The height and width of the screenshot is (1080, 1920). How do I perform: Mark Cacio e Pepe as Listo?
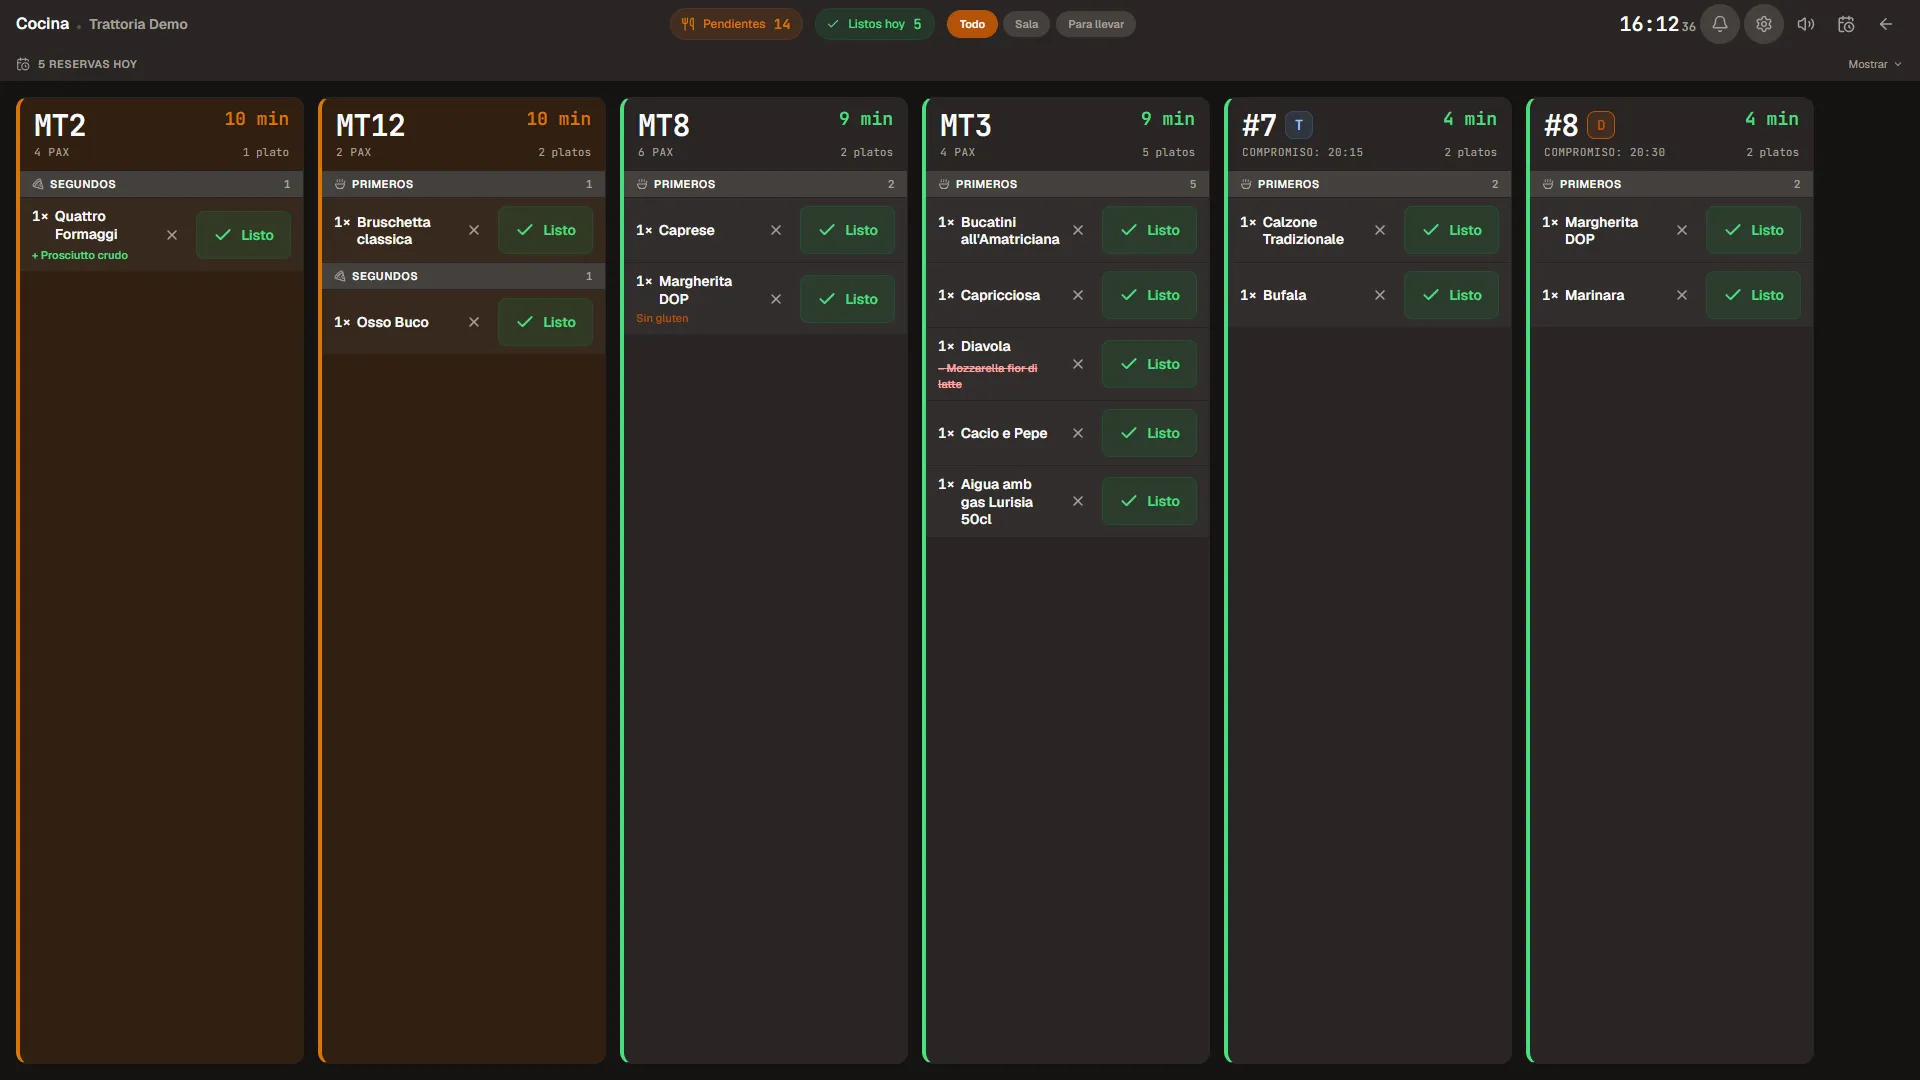1150,433
